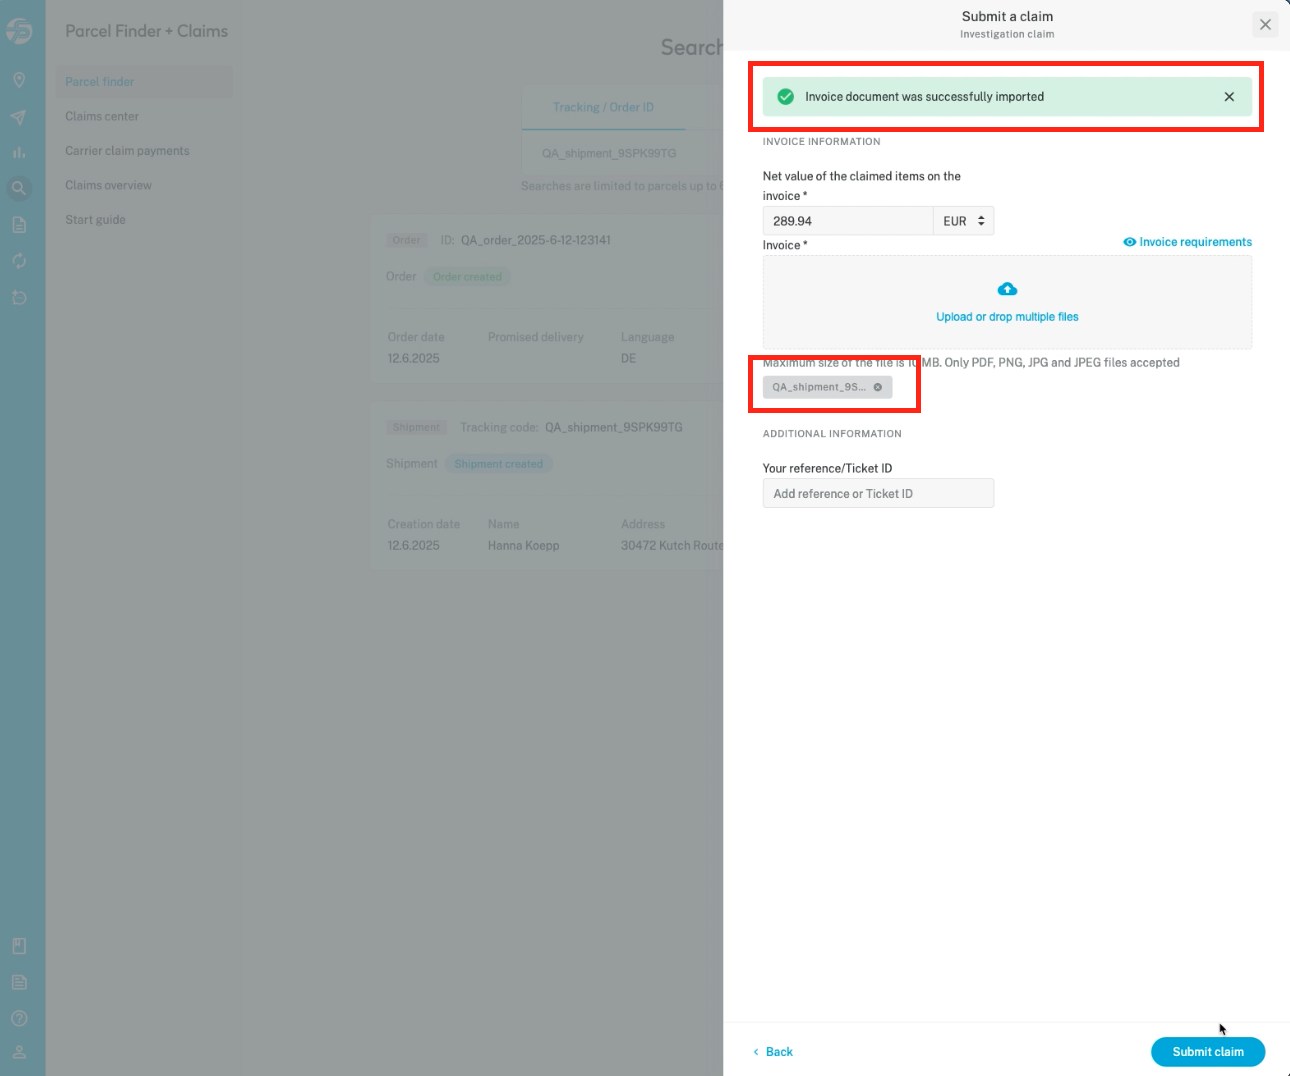Click the company logo in the sidebar
This screenshot has width=1290, height=1076.
(x=19, y=32)
